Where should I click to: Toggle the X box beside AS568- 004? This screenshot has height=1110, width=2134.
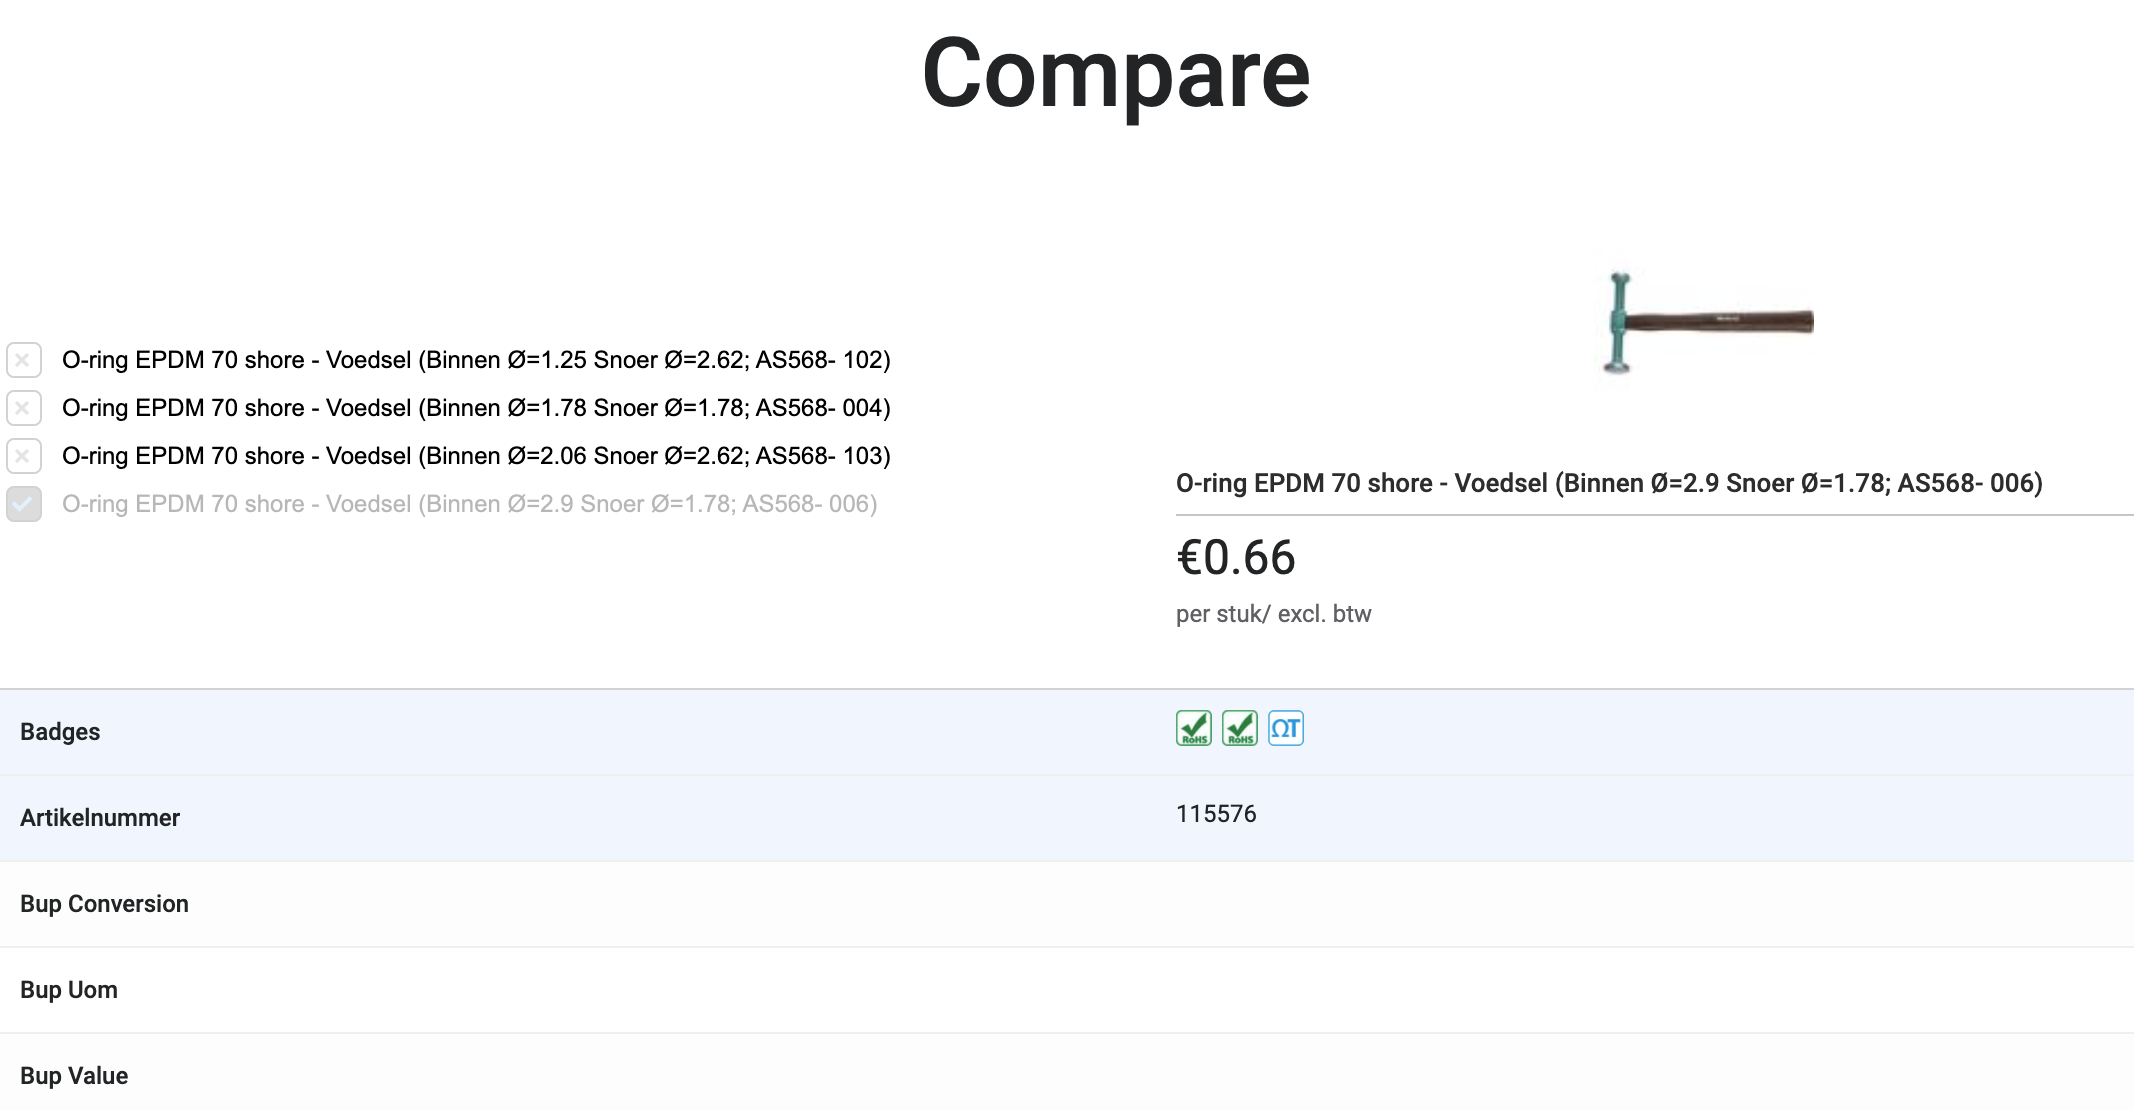tap(24, 408)
